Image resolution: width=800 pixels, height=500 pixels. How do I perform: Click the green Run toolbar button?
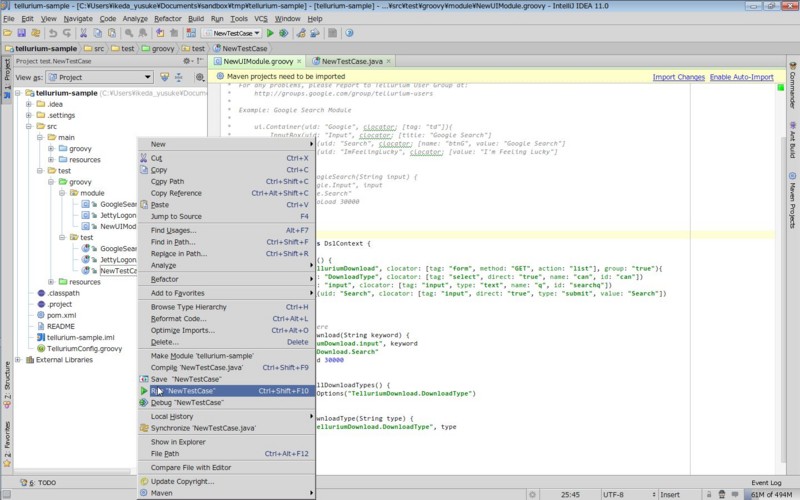[x=270, y=33]
